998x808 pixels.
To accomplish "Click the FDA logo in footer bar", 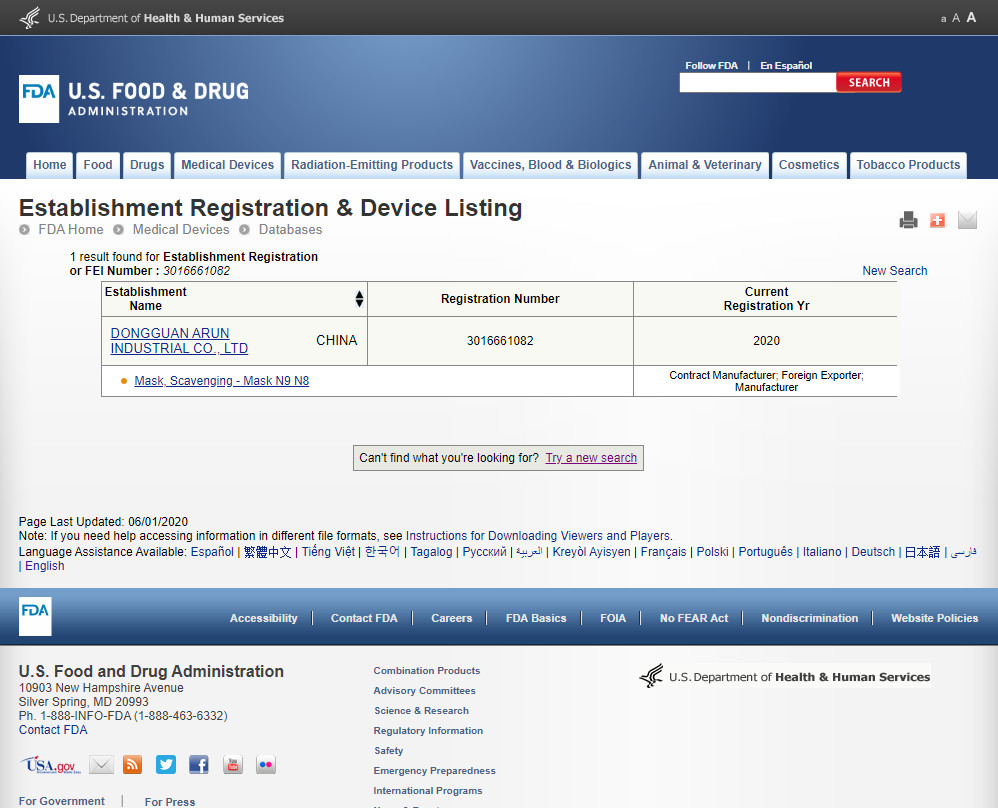I will [35, 616].
